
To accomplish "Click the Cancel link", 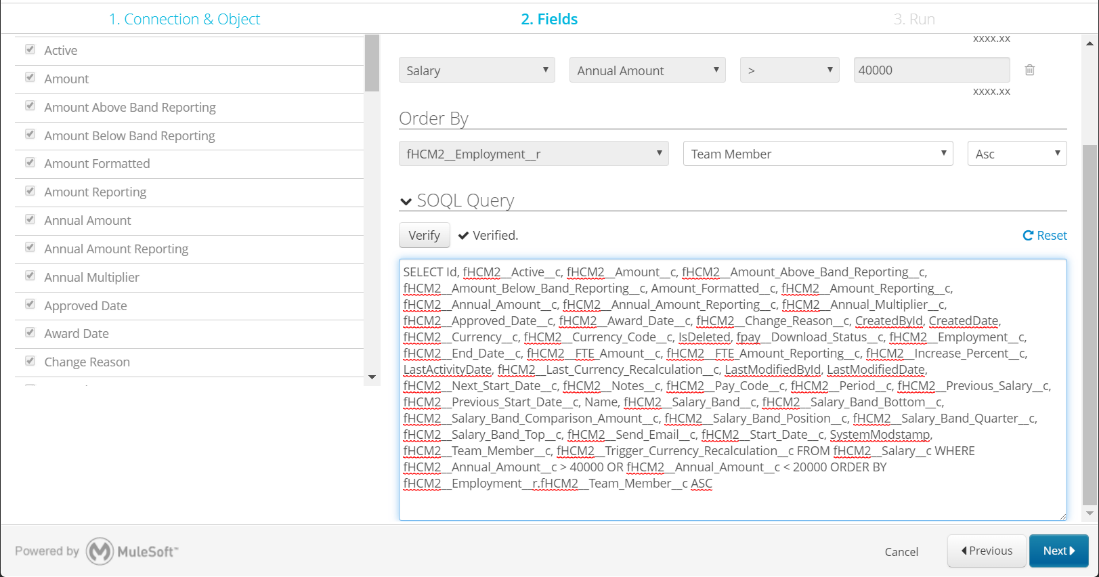I will click(901, 552).
